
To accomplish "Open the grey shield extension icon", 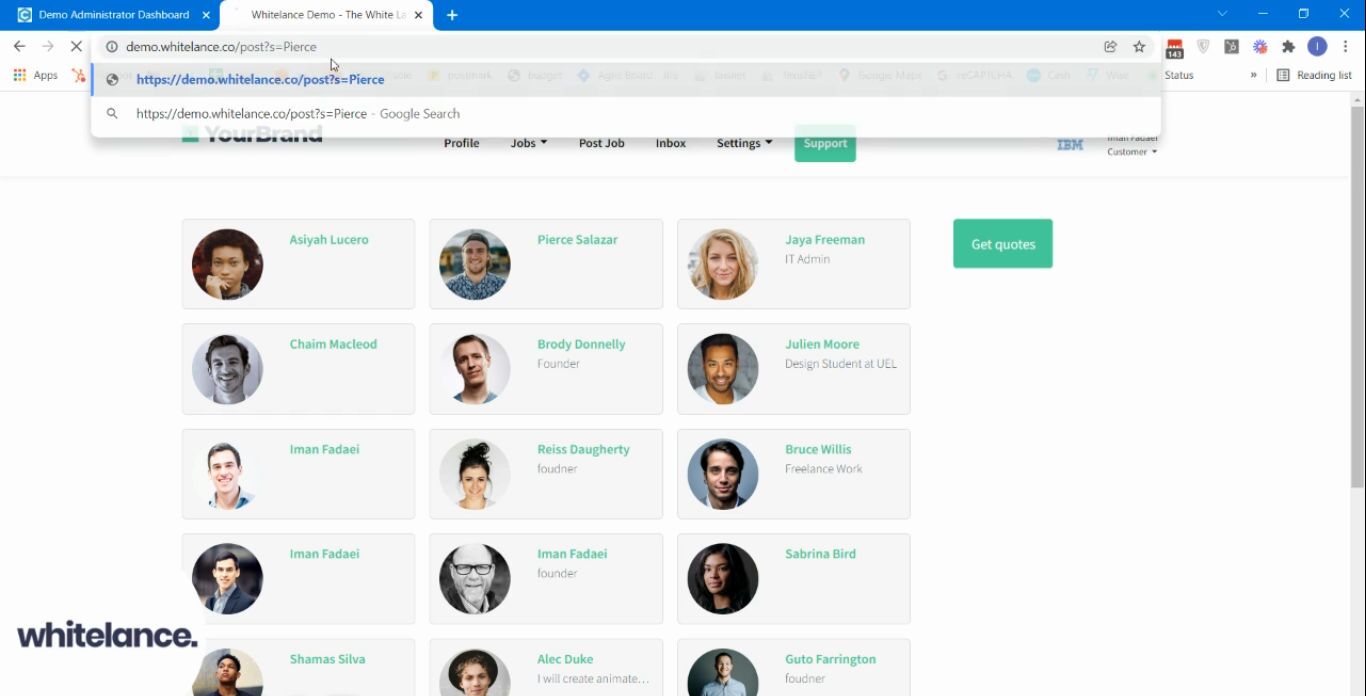I will [x=1204, y=47].
